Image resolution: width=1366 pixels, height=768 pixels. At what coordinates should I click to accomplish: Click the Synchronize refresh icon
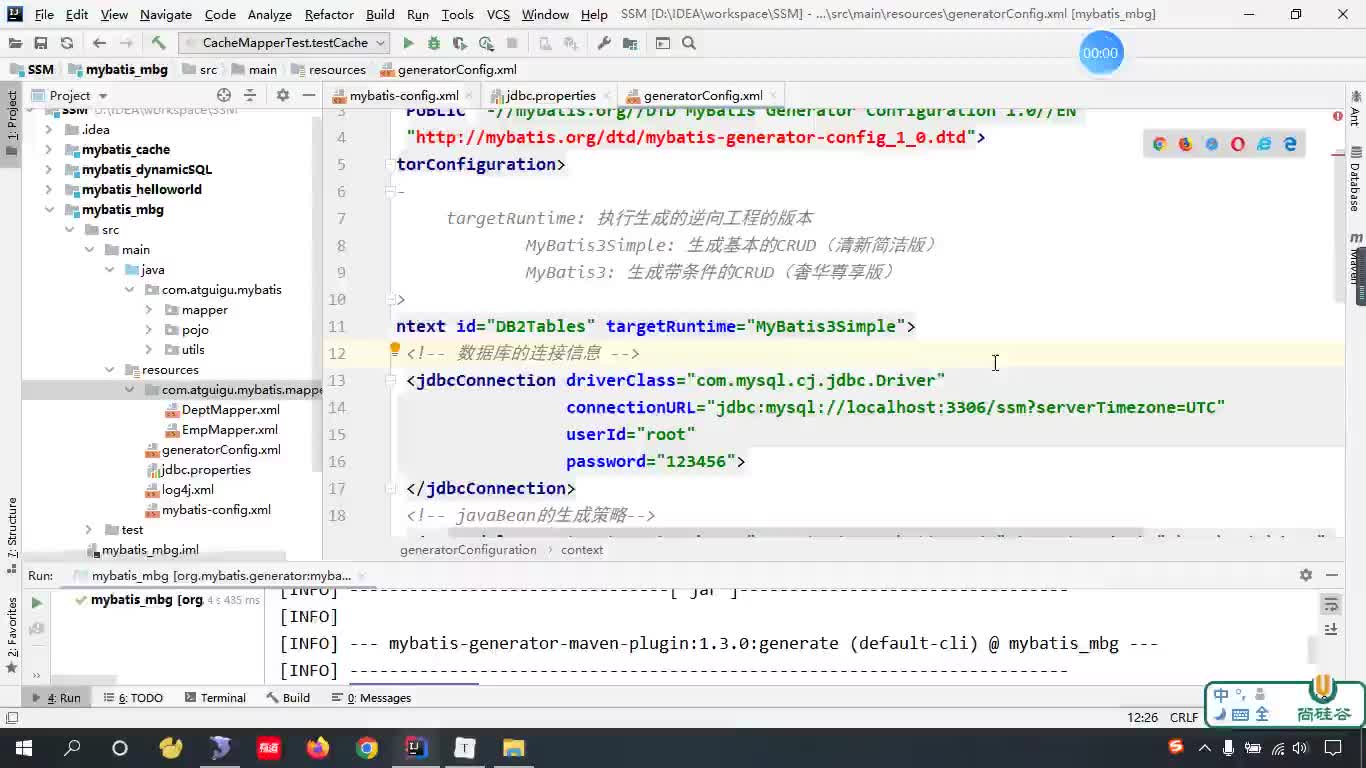pyautogui.click(x=67, y=43)
